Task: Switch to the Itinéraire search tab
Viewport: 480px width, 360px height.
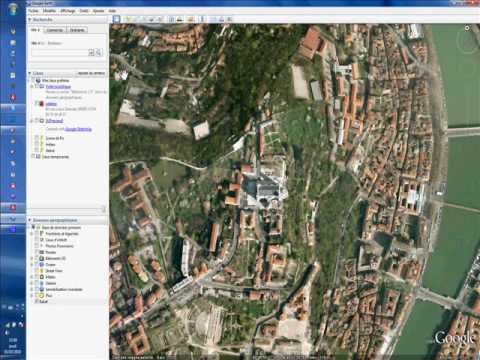Action: (x=77, y=30)
